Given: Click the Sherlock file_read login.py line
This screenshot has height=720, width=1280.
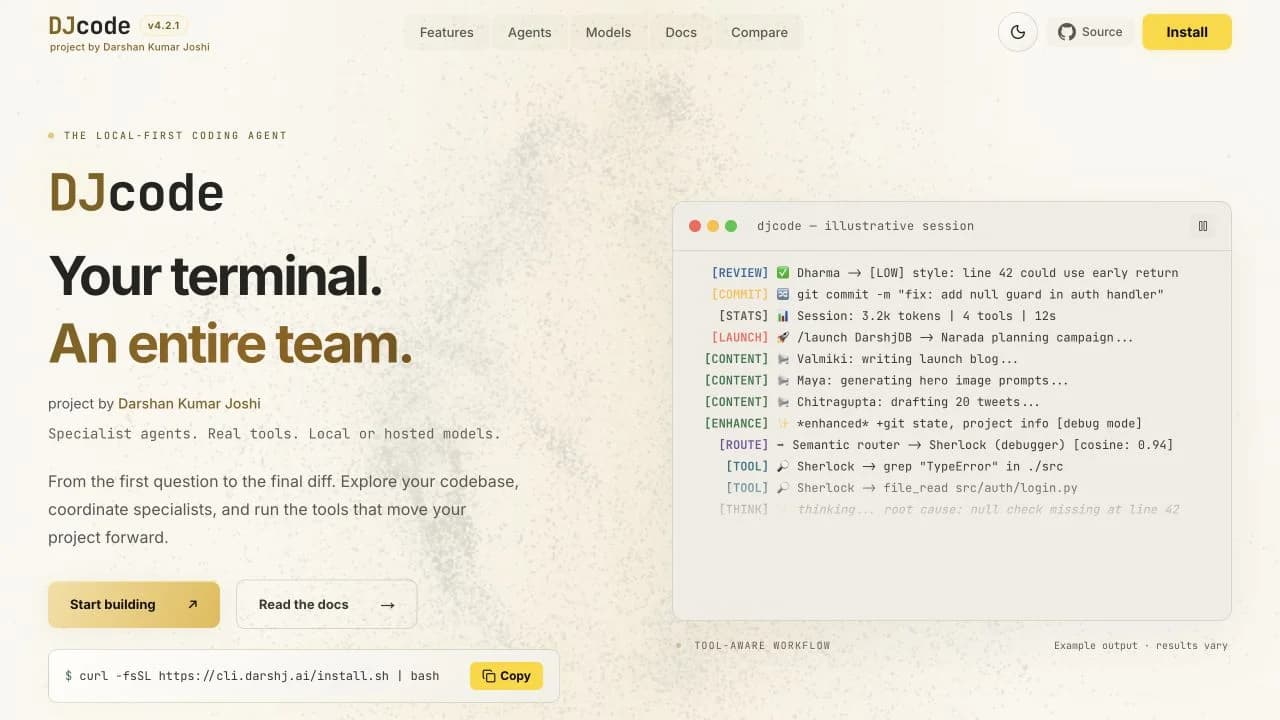Looking at the screenshot, I should [902, 488].
